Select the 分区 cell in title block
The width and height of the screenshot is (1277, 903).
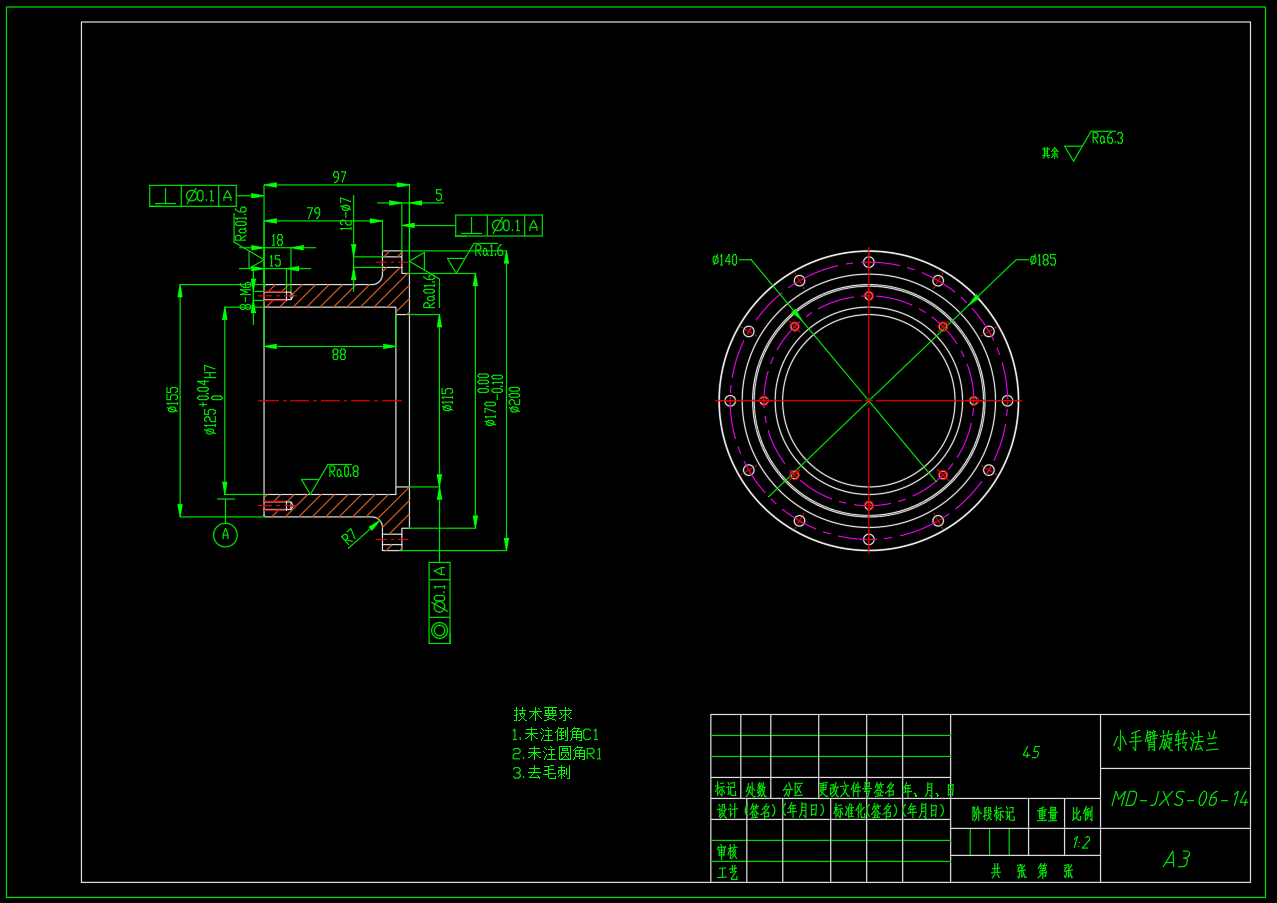click(793, 789)
